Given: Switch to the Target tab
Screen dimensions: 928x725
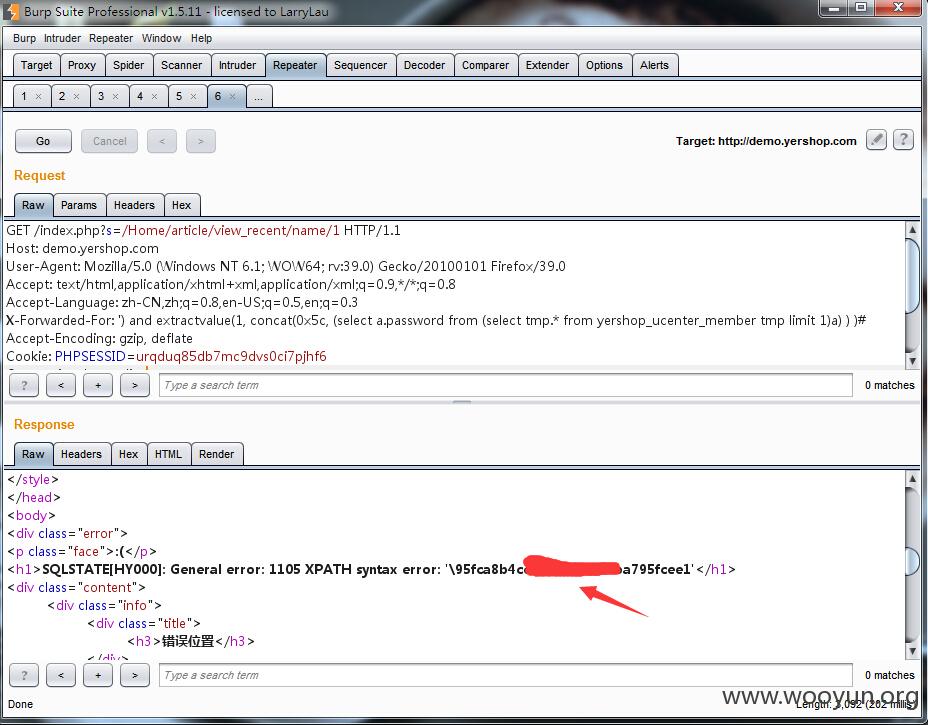Looking at the screenshot, I should click(x=37, y=65).
